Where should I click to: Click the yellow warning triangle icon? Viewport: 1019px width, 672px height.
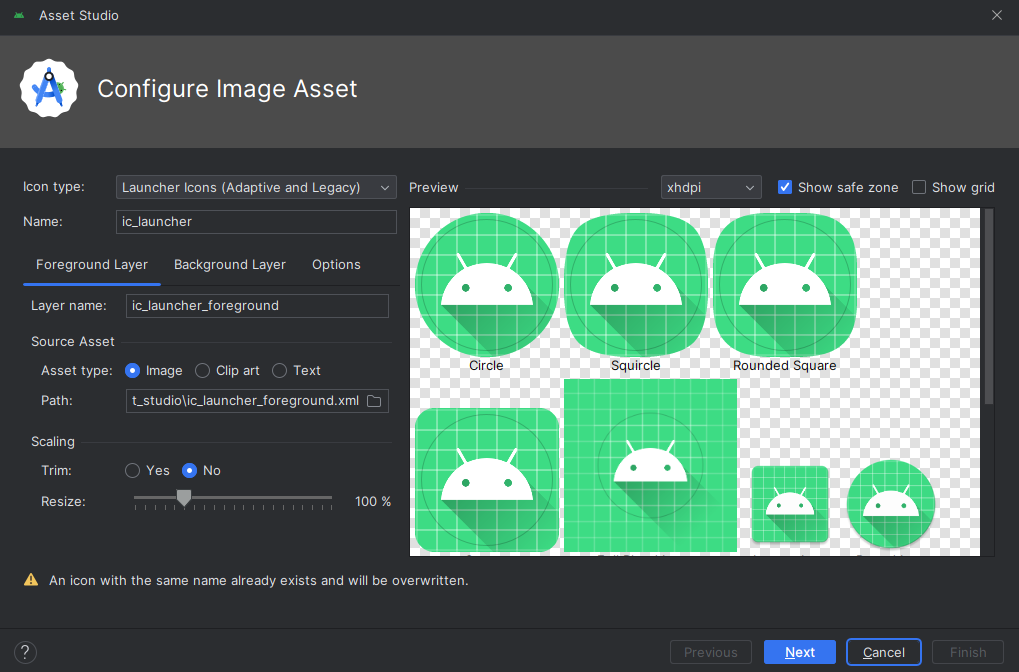(31, 580)
